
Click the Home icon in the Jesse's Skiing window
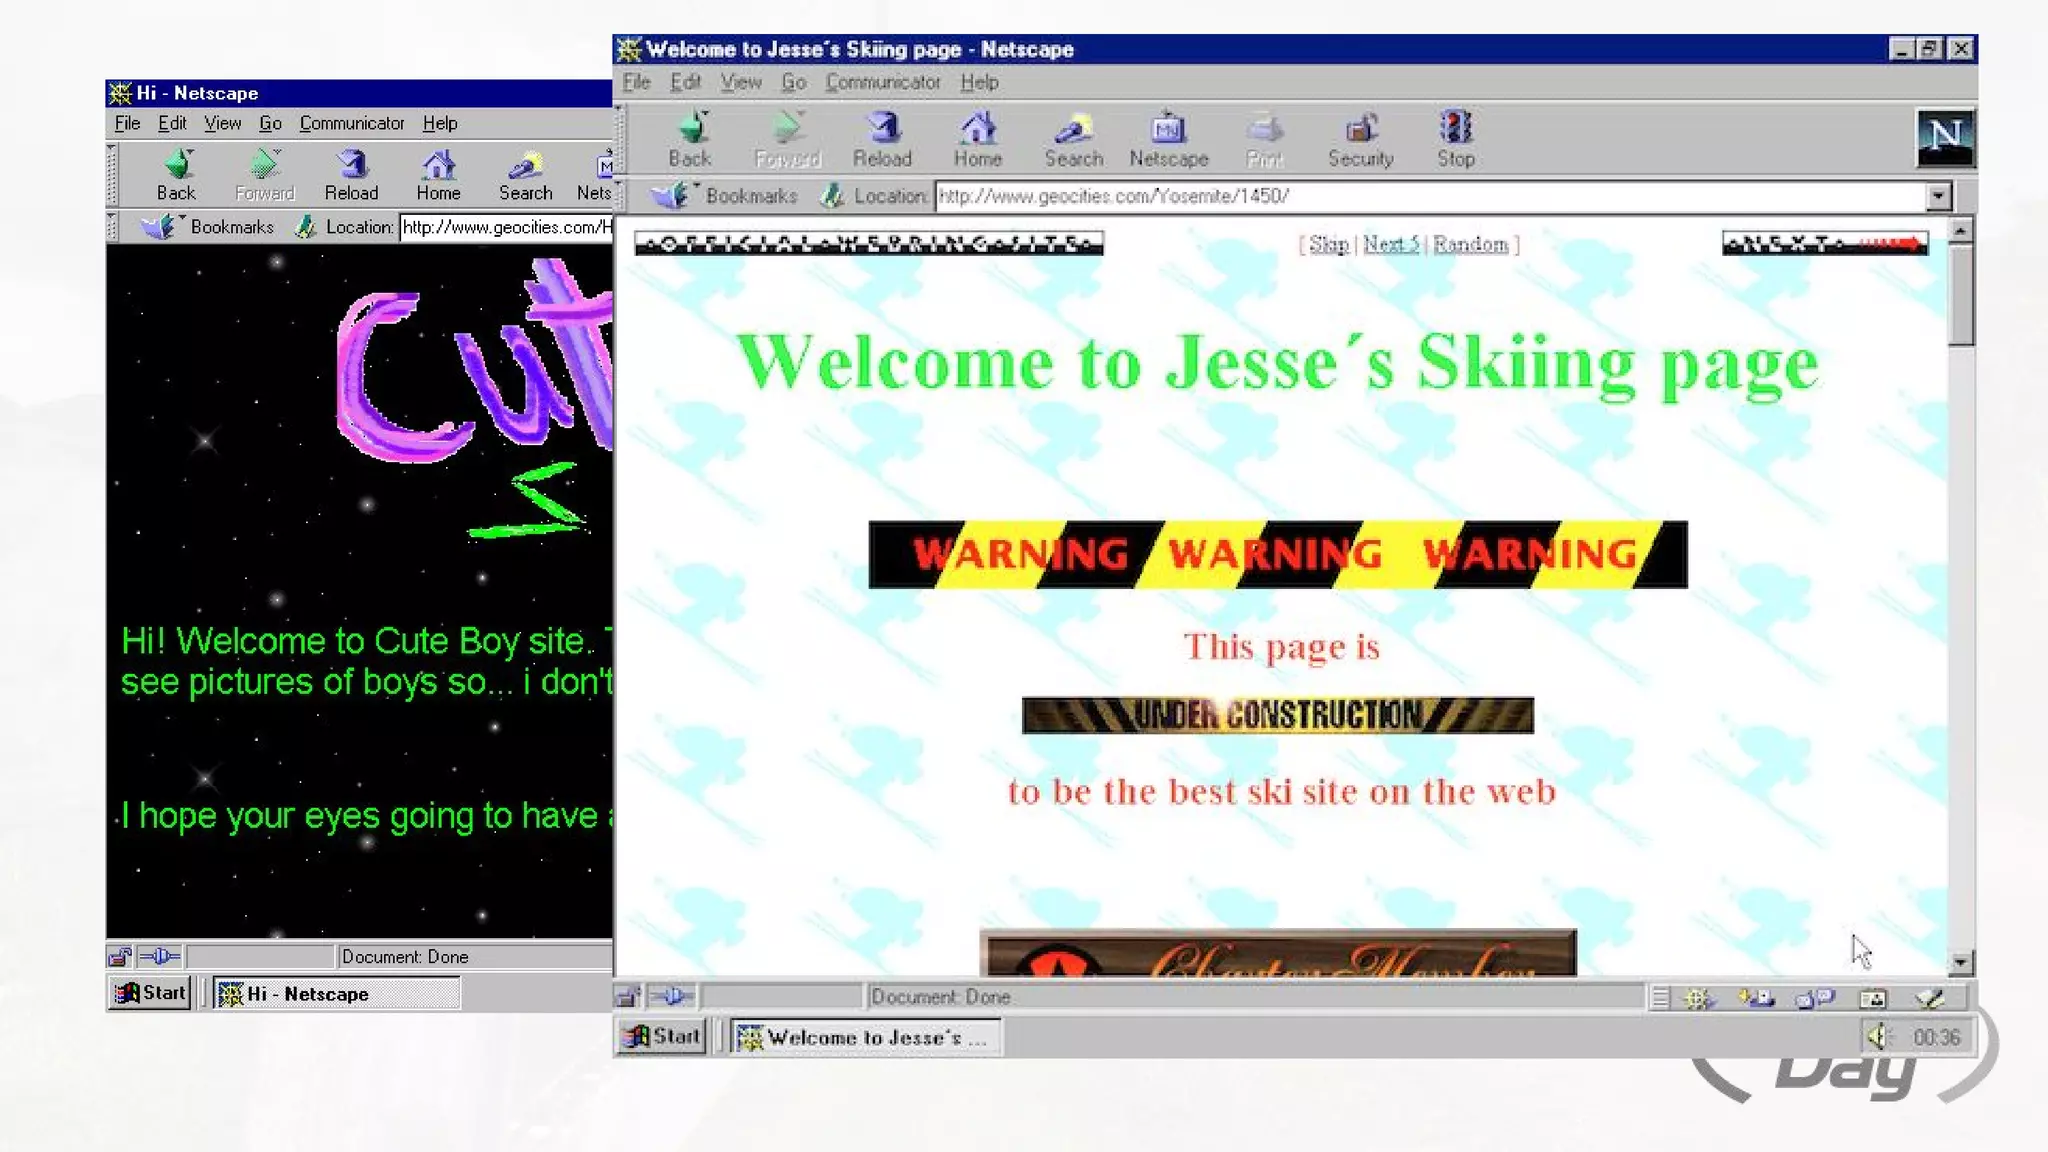coord(977,138)
